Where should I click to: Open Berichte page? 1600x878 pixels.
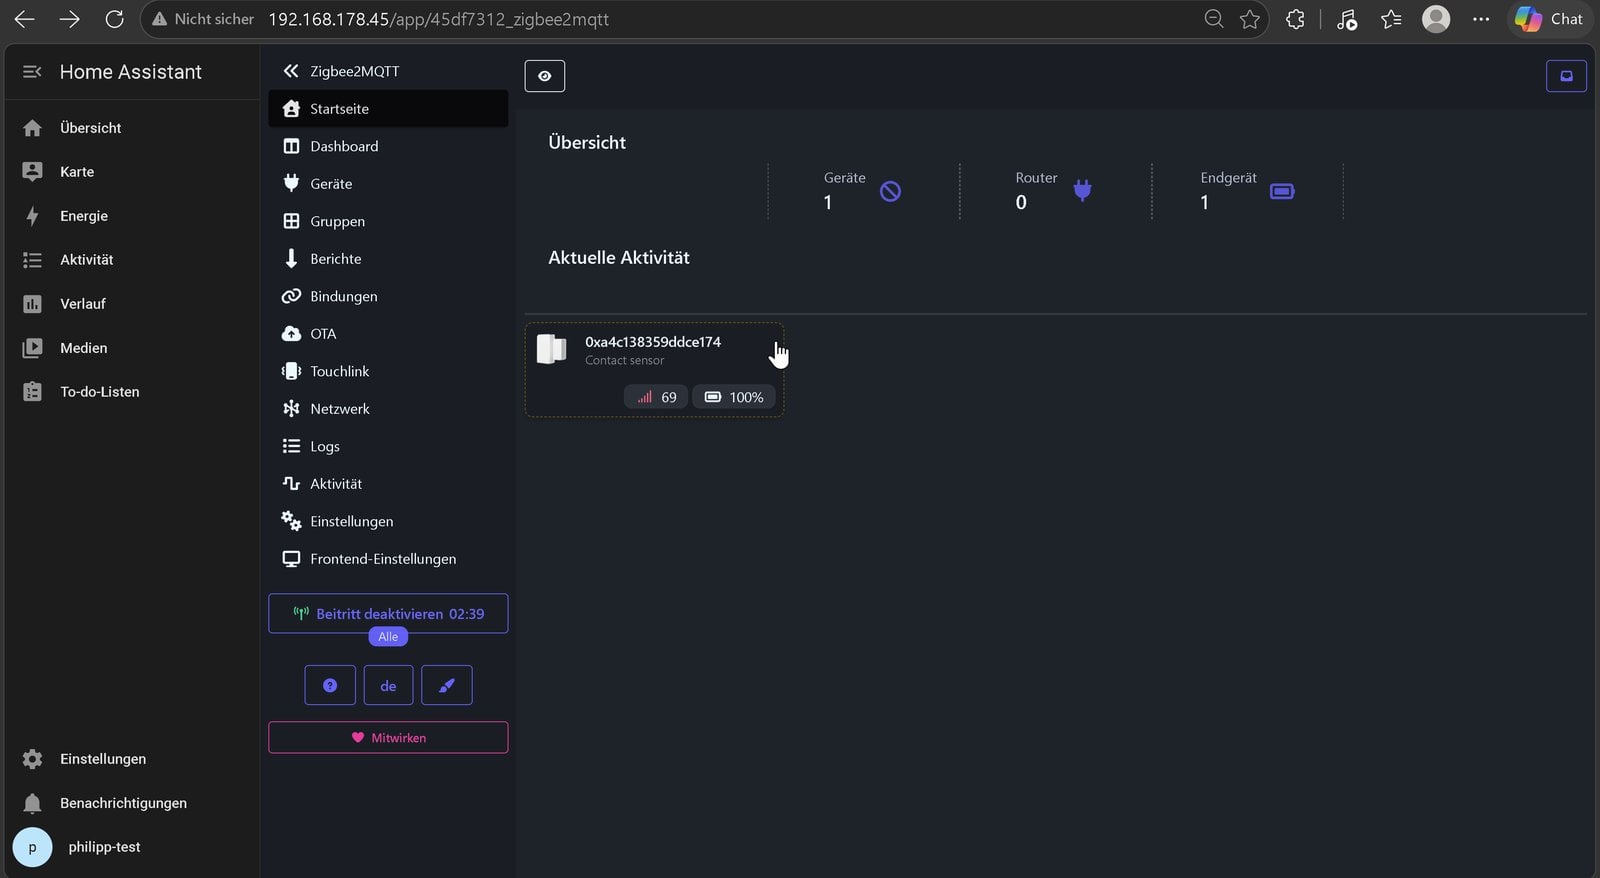pyautogui.click(x=388, y=259)
